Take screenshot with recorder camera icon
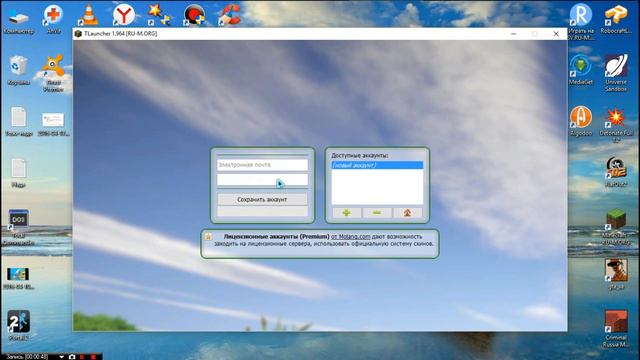The image size is (640, 360). pyautogui.click(x=72, y=357)
